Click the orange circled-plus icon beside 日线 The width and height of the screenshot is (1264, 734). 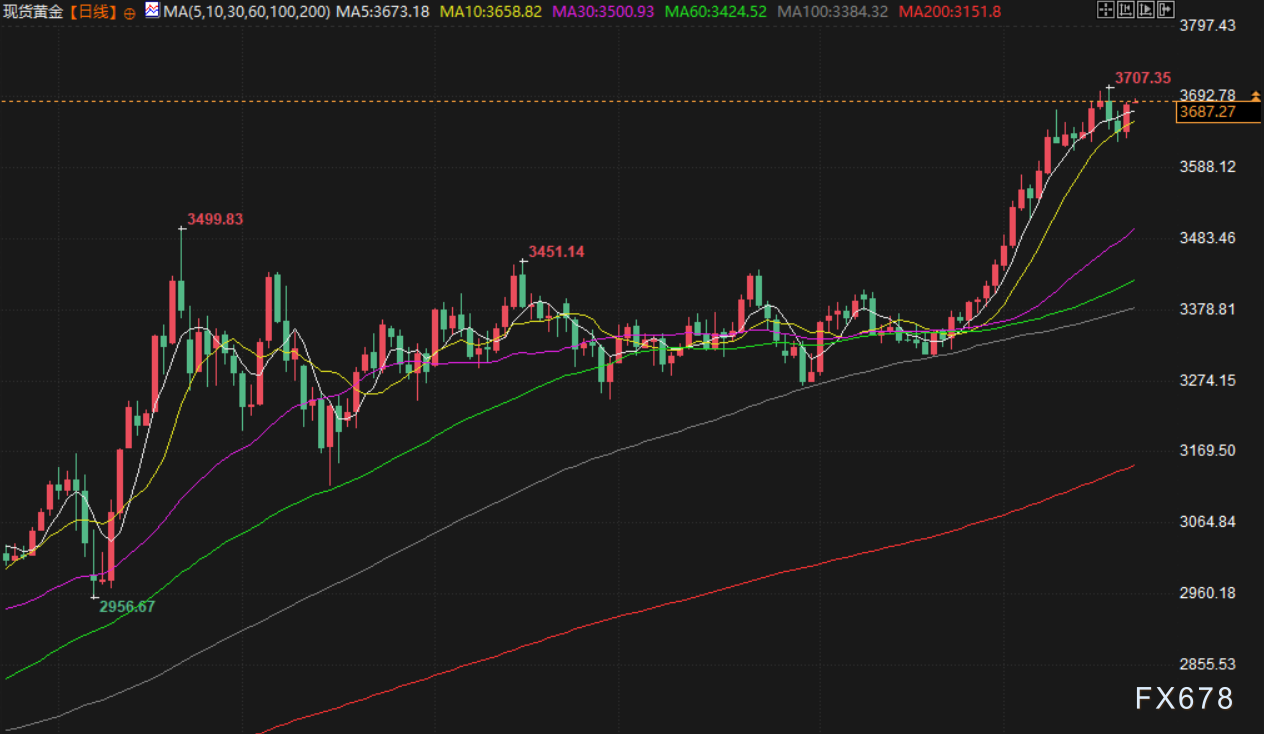pos(130,13)
